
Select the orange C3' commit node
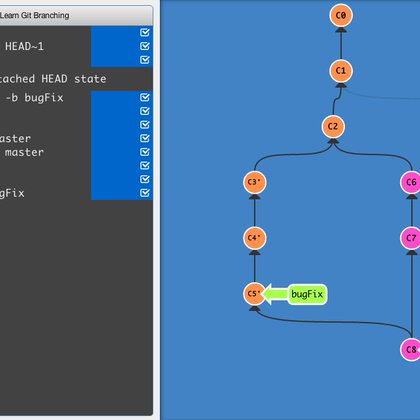(255, 182)
